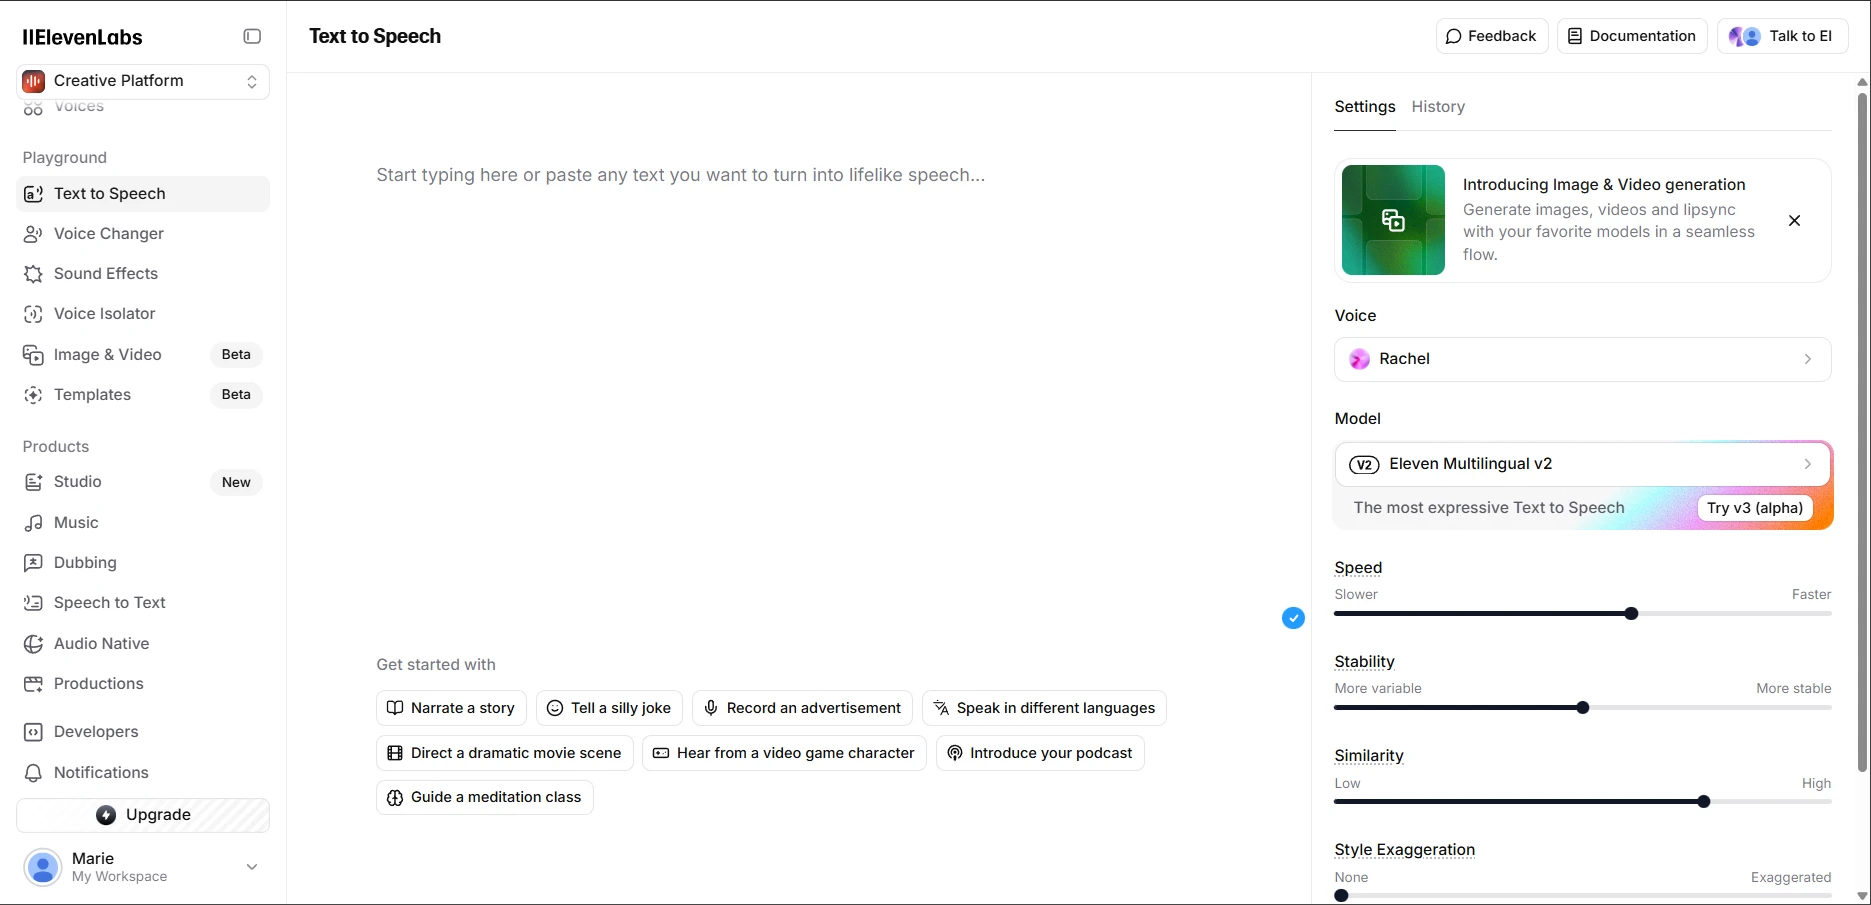Click the settings panel vertical scrollbar
1871x905 pixels.
click(x=1862, y=433)
